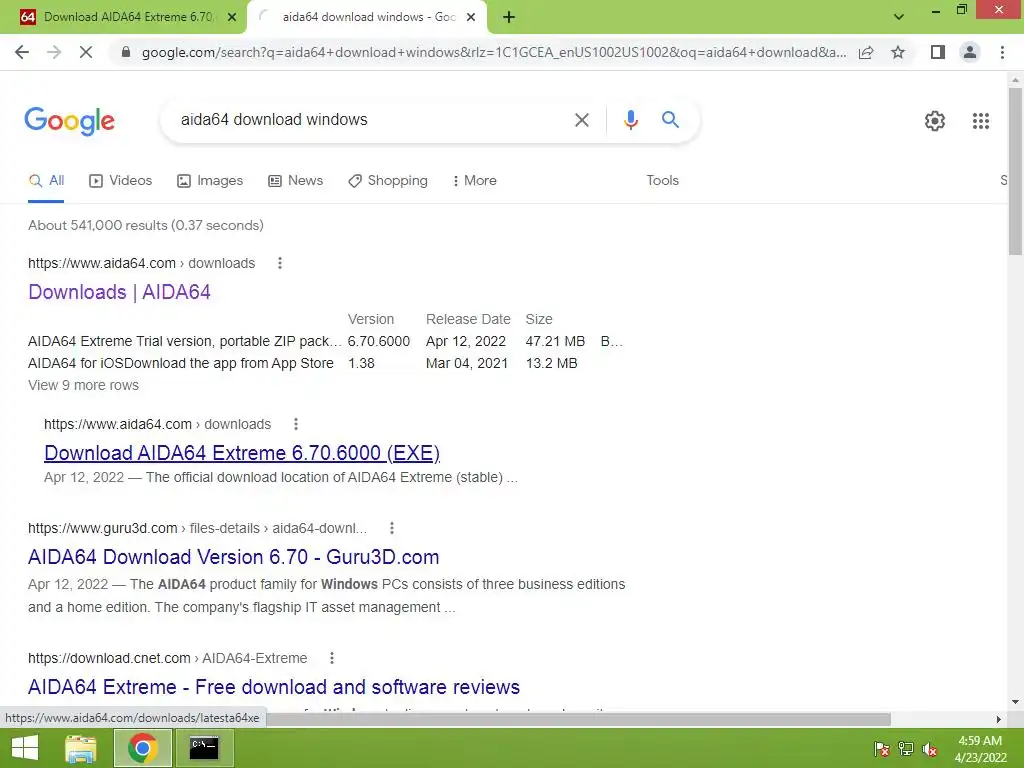Open Action Center flag tray icon
The width and height of the screenshot is (1024, 768).
tap(882, 748)
